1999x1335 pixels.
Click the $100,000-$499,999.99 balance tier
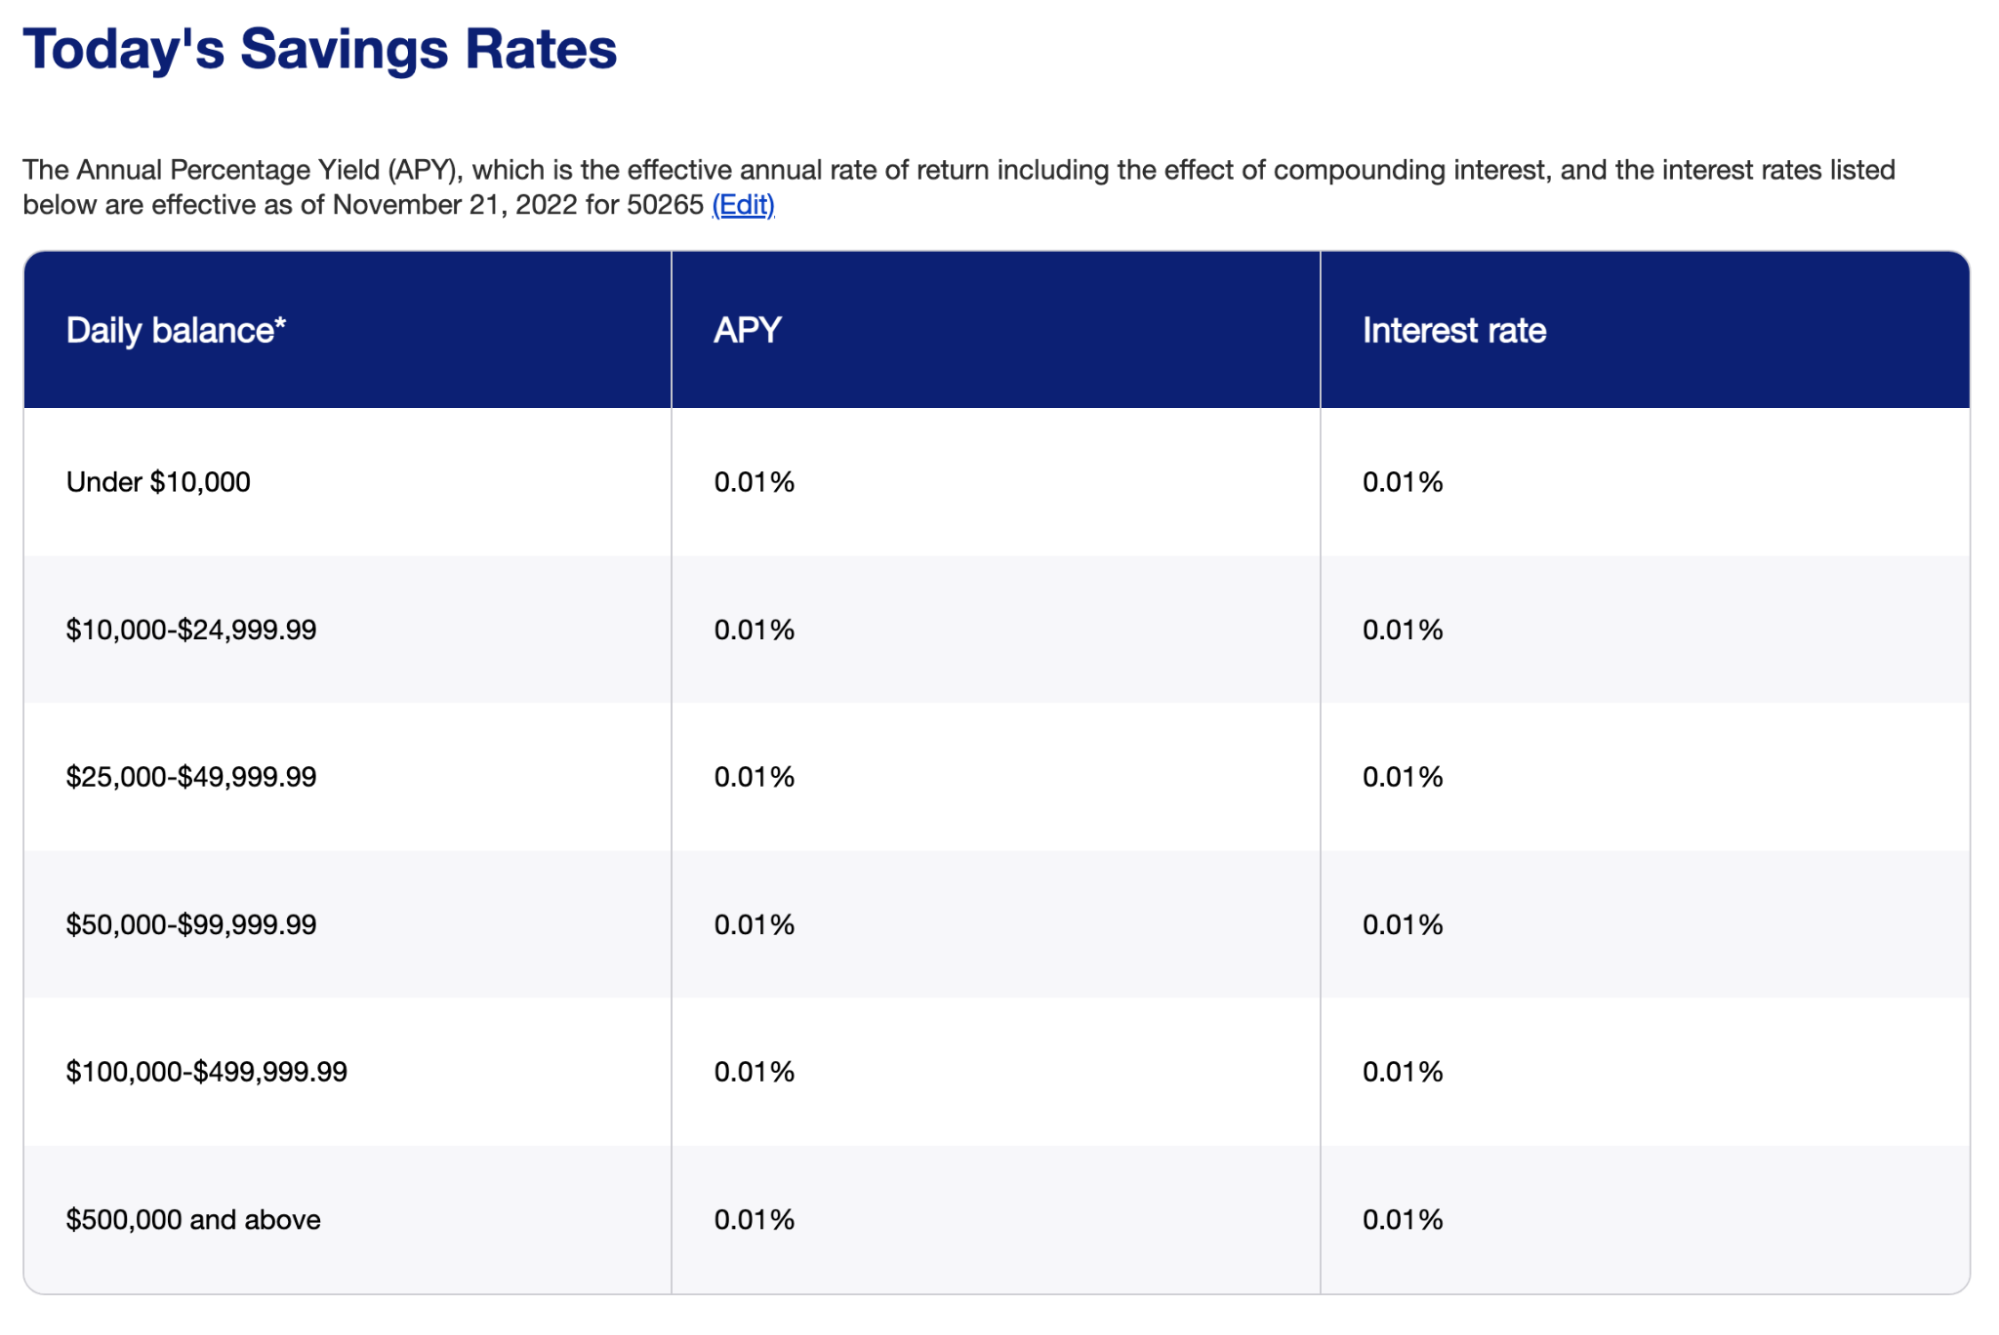(x=206, y=1072)
